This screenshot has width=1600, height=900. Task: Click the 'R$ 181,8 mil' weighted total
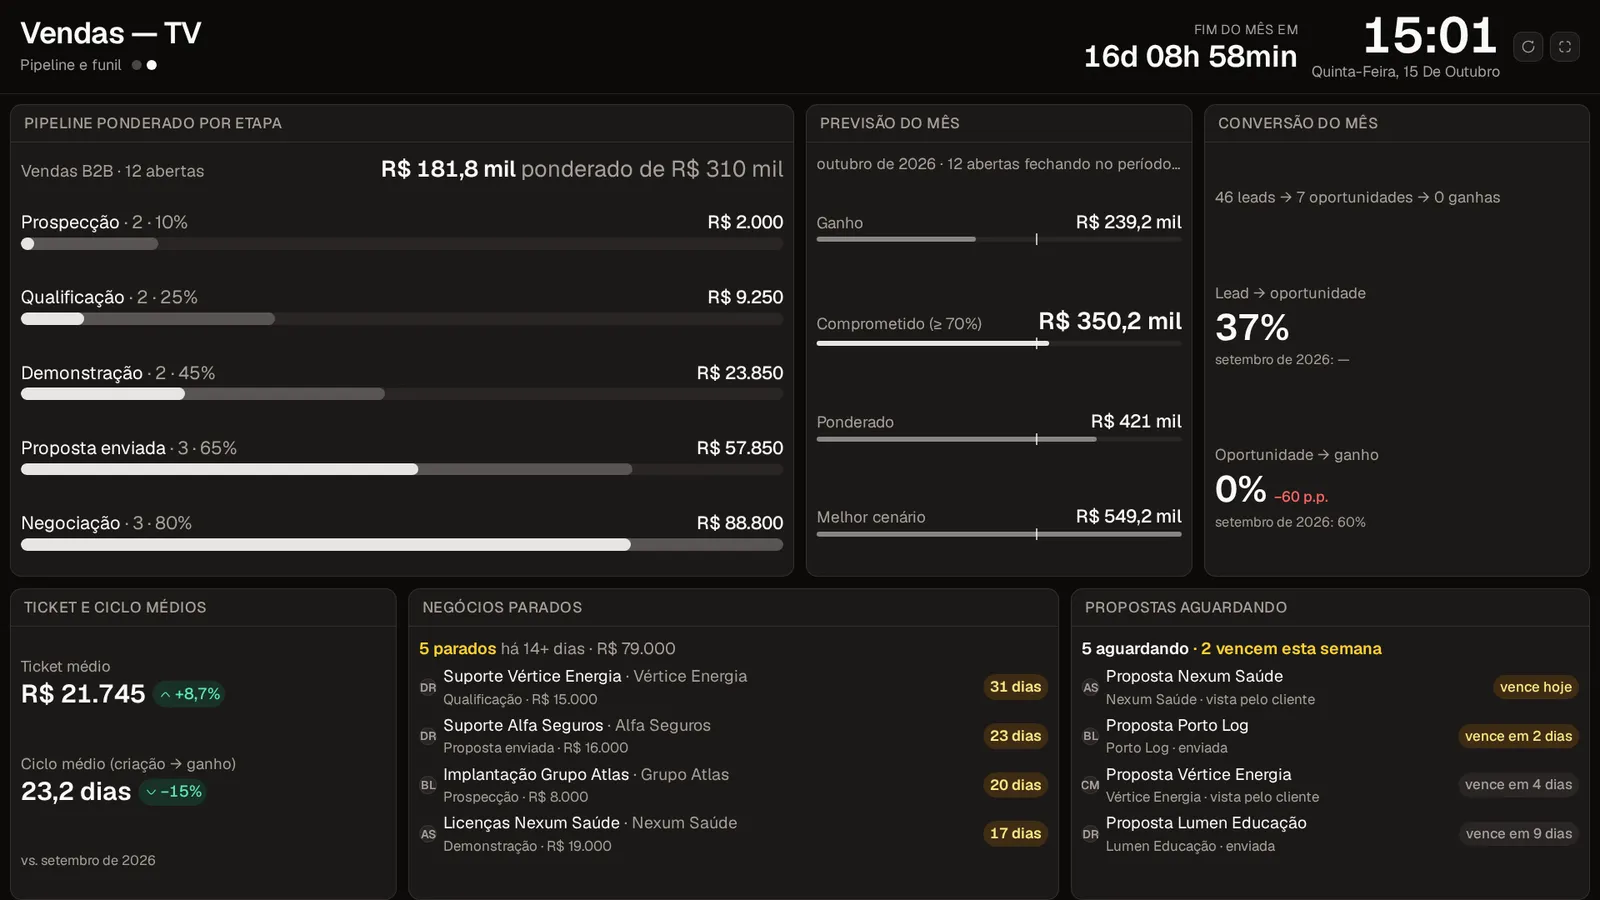[448, 169]
